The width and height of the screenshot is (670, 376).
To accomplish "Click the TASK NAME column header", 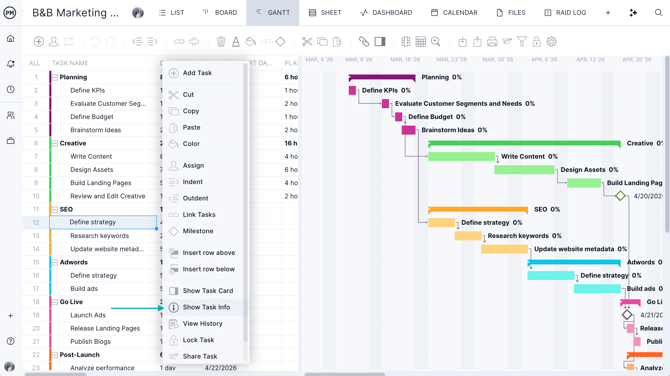I will [x=70, y=63].
